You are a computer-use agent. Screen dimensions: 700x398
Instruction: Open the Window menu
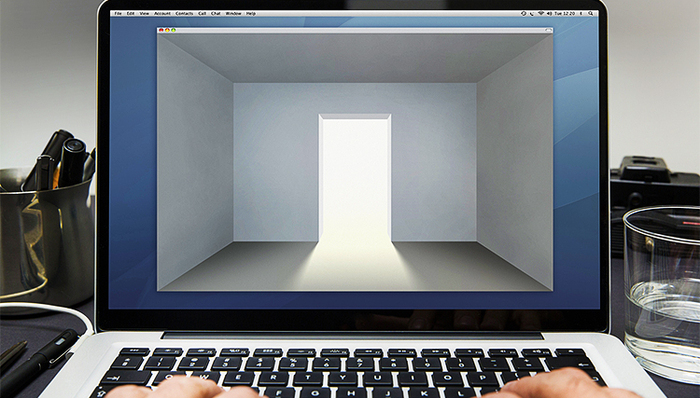[233, 14]
